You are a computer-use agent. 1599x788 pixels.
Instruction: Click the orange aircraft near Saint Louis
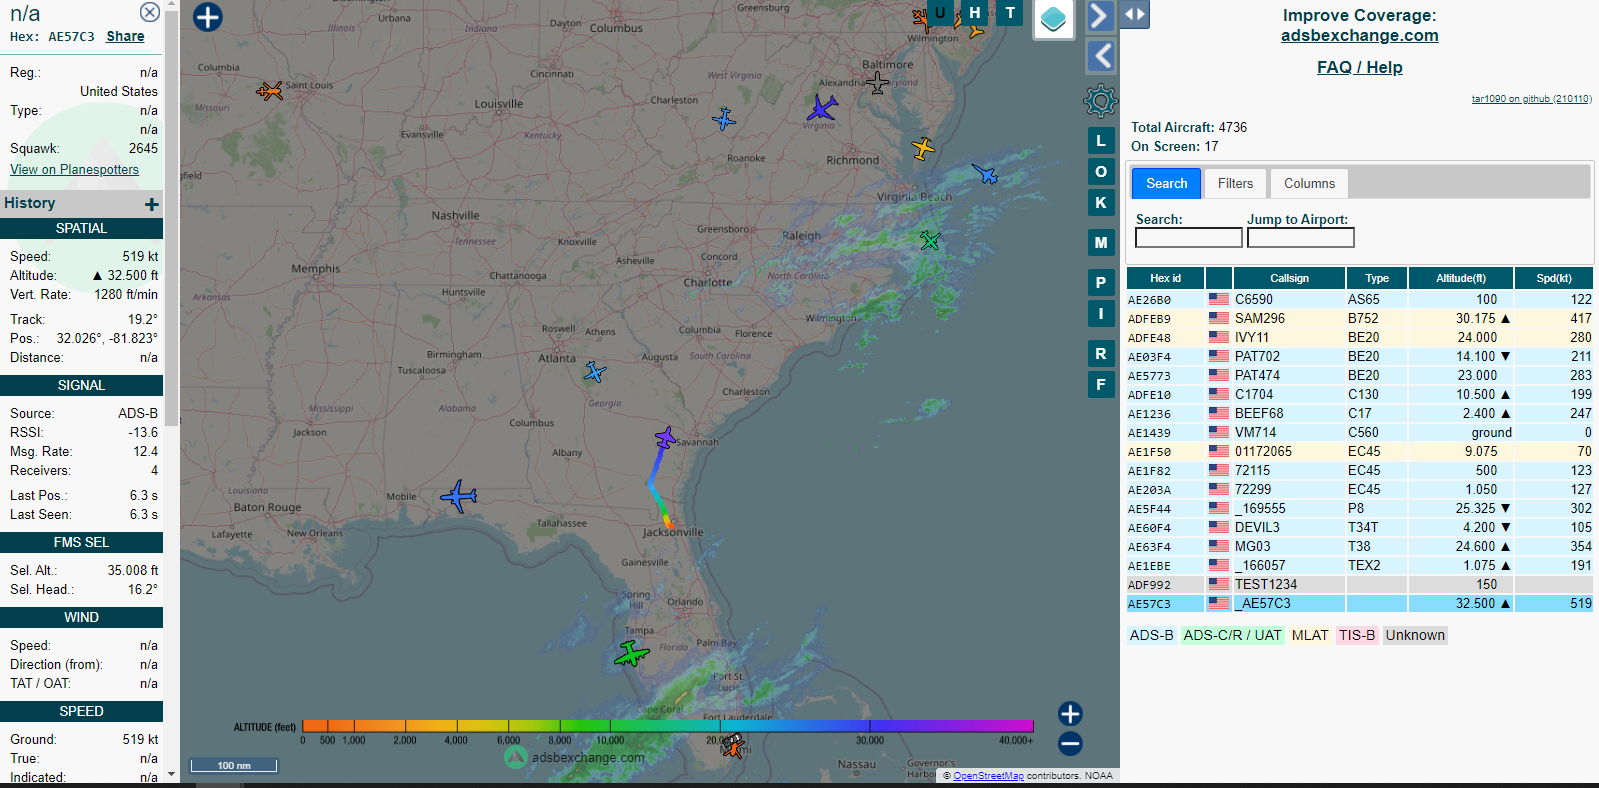pos(269,91)
